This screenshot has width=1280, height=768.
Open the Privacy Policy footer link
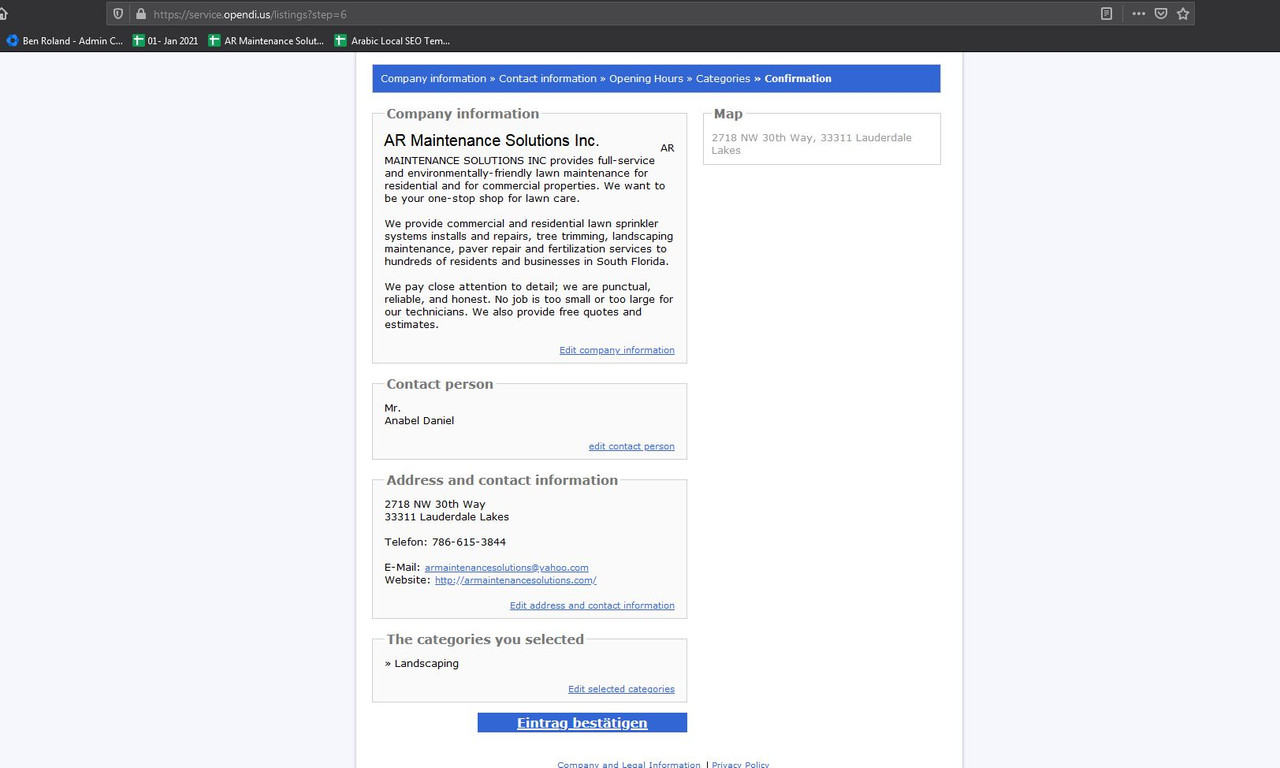pos(740,765)
